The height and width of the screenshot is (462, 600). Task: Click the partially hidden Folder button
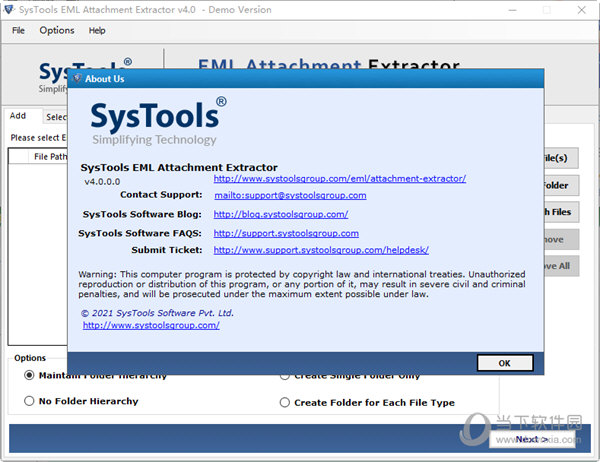(561, 185)
